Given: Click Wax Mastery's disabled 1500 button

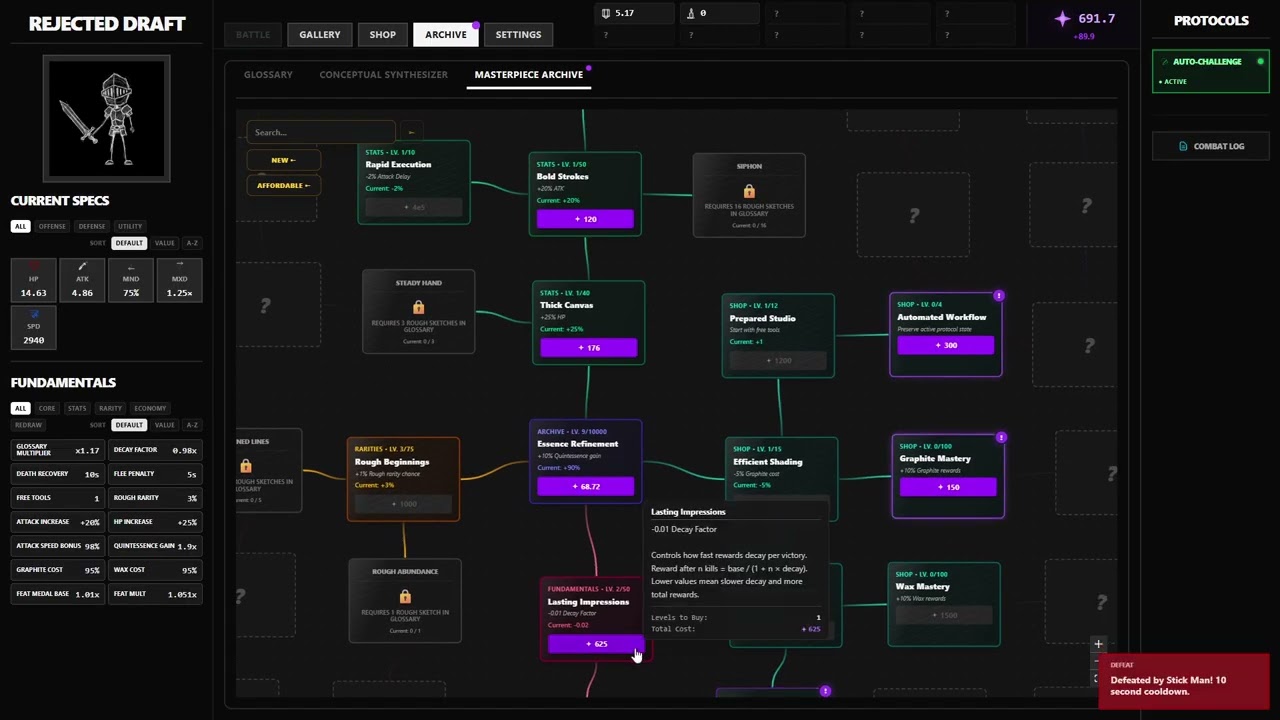Looking at the screenshot, I should point(944,615).
